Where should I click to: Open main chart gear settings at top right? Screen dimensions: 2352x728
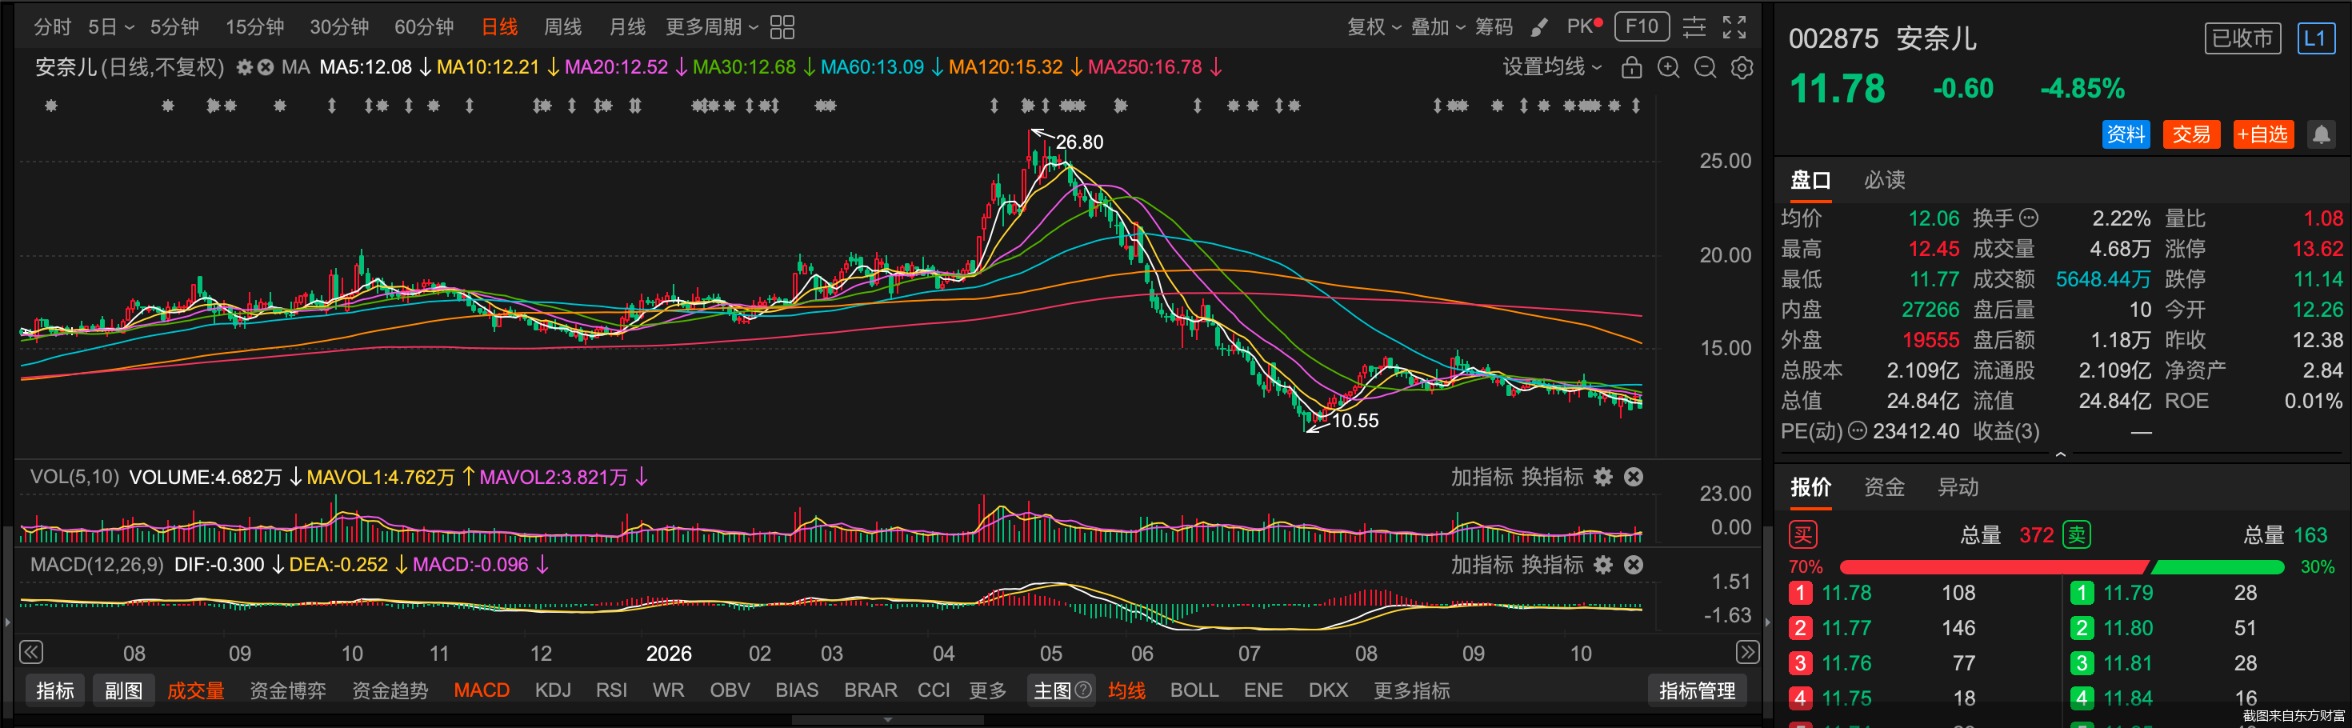(x=1742, y=67)
